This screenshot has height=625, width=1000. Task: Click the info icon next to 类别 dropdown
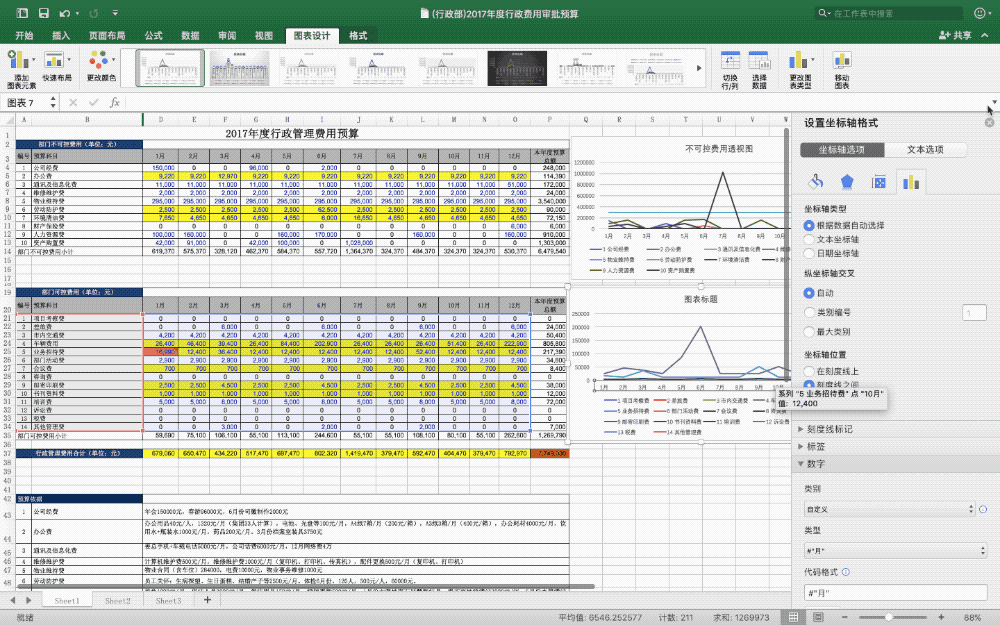pos(983,509)
